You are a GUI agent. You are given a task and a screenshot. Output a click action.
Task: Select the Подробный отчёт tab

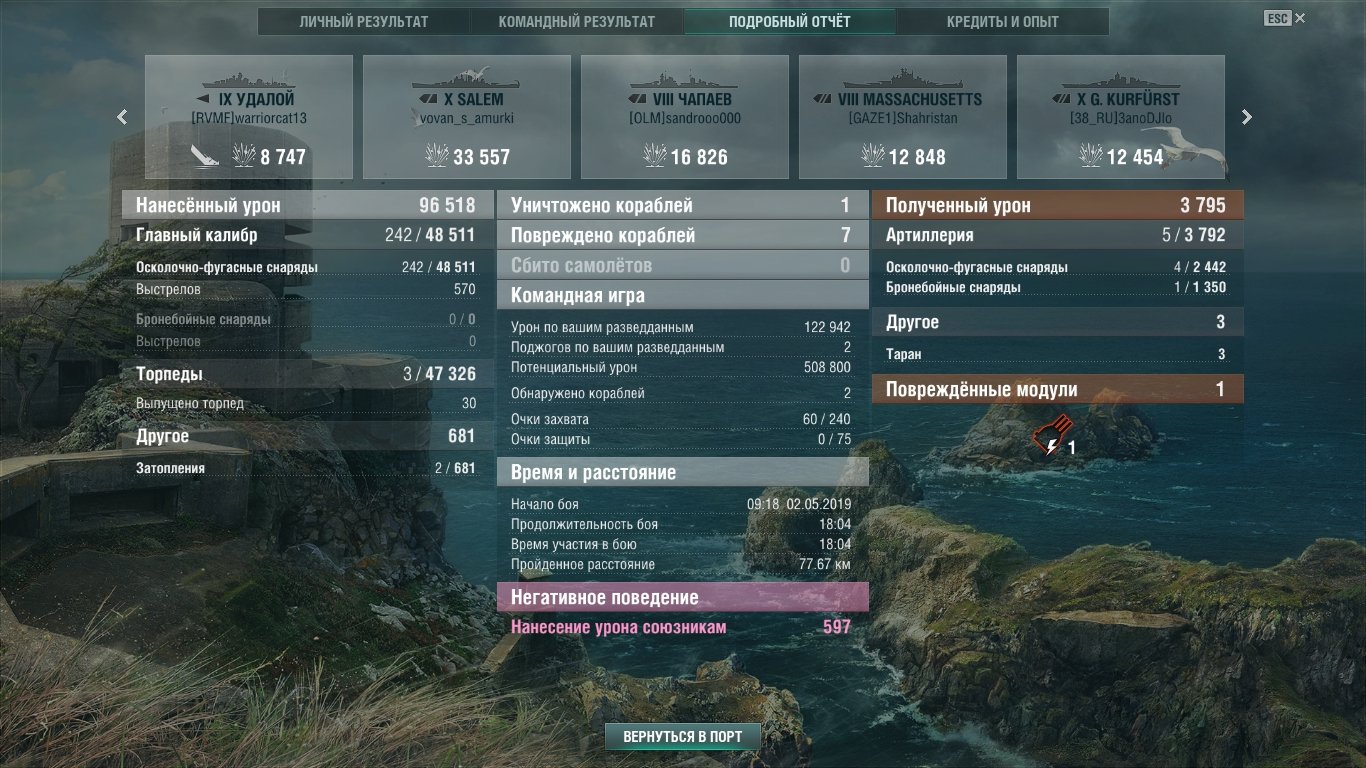click(x=790, y=21)
